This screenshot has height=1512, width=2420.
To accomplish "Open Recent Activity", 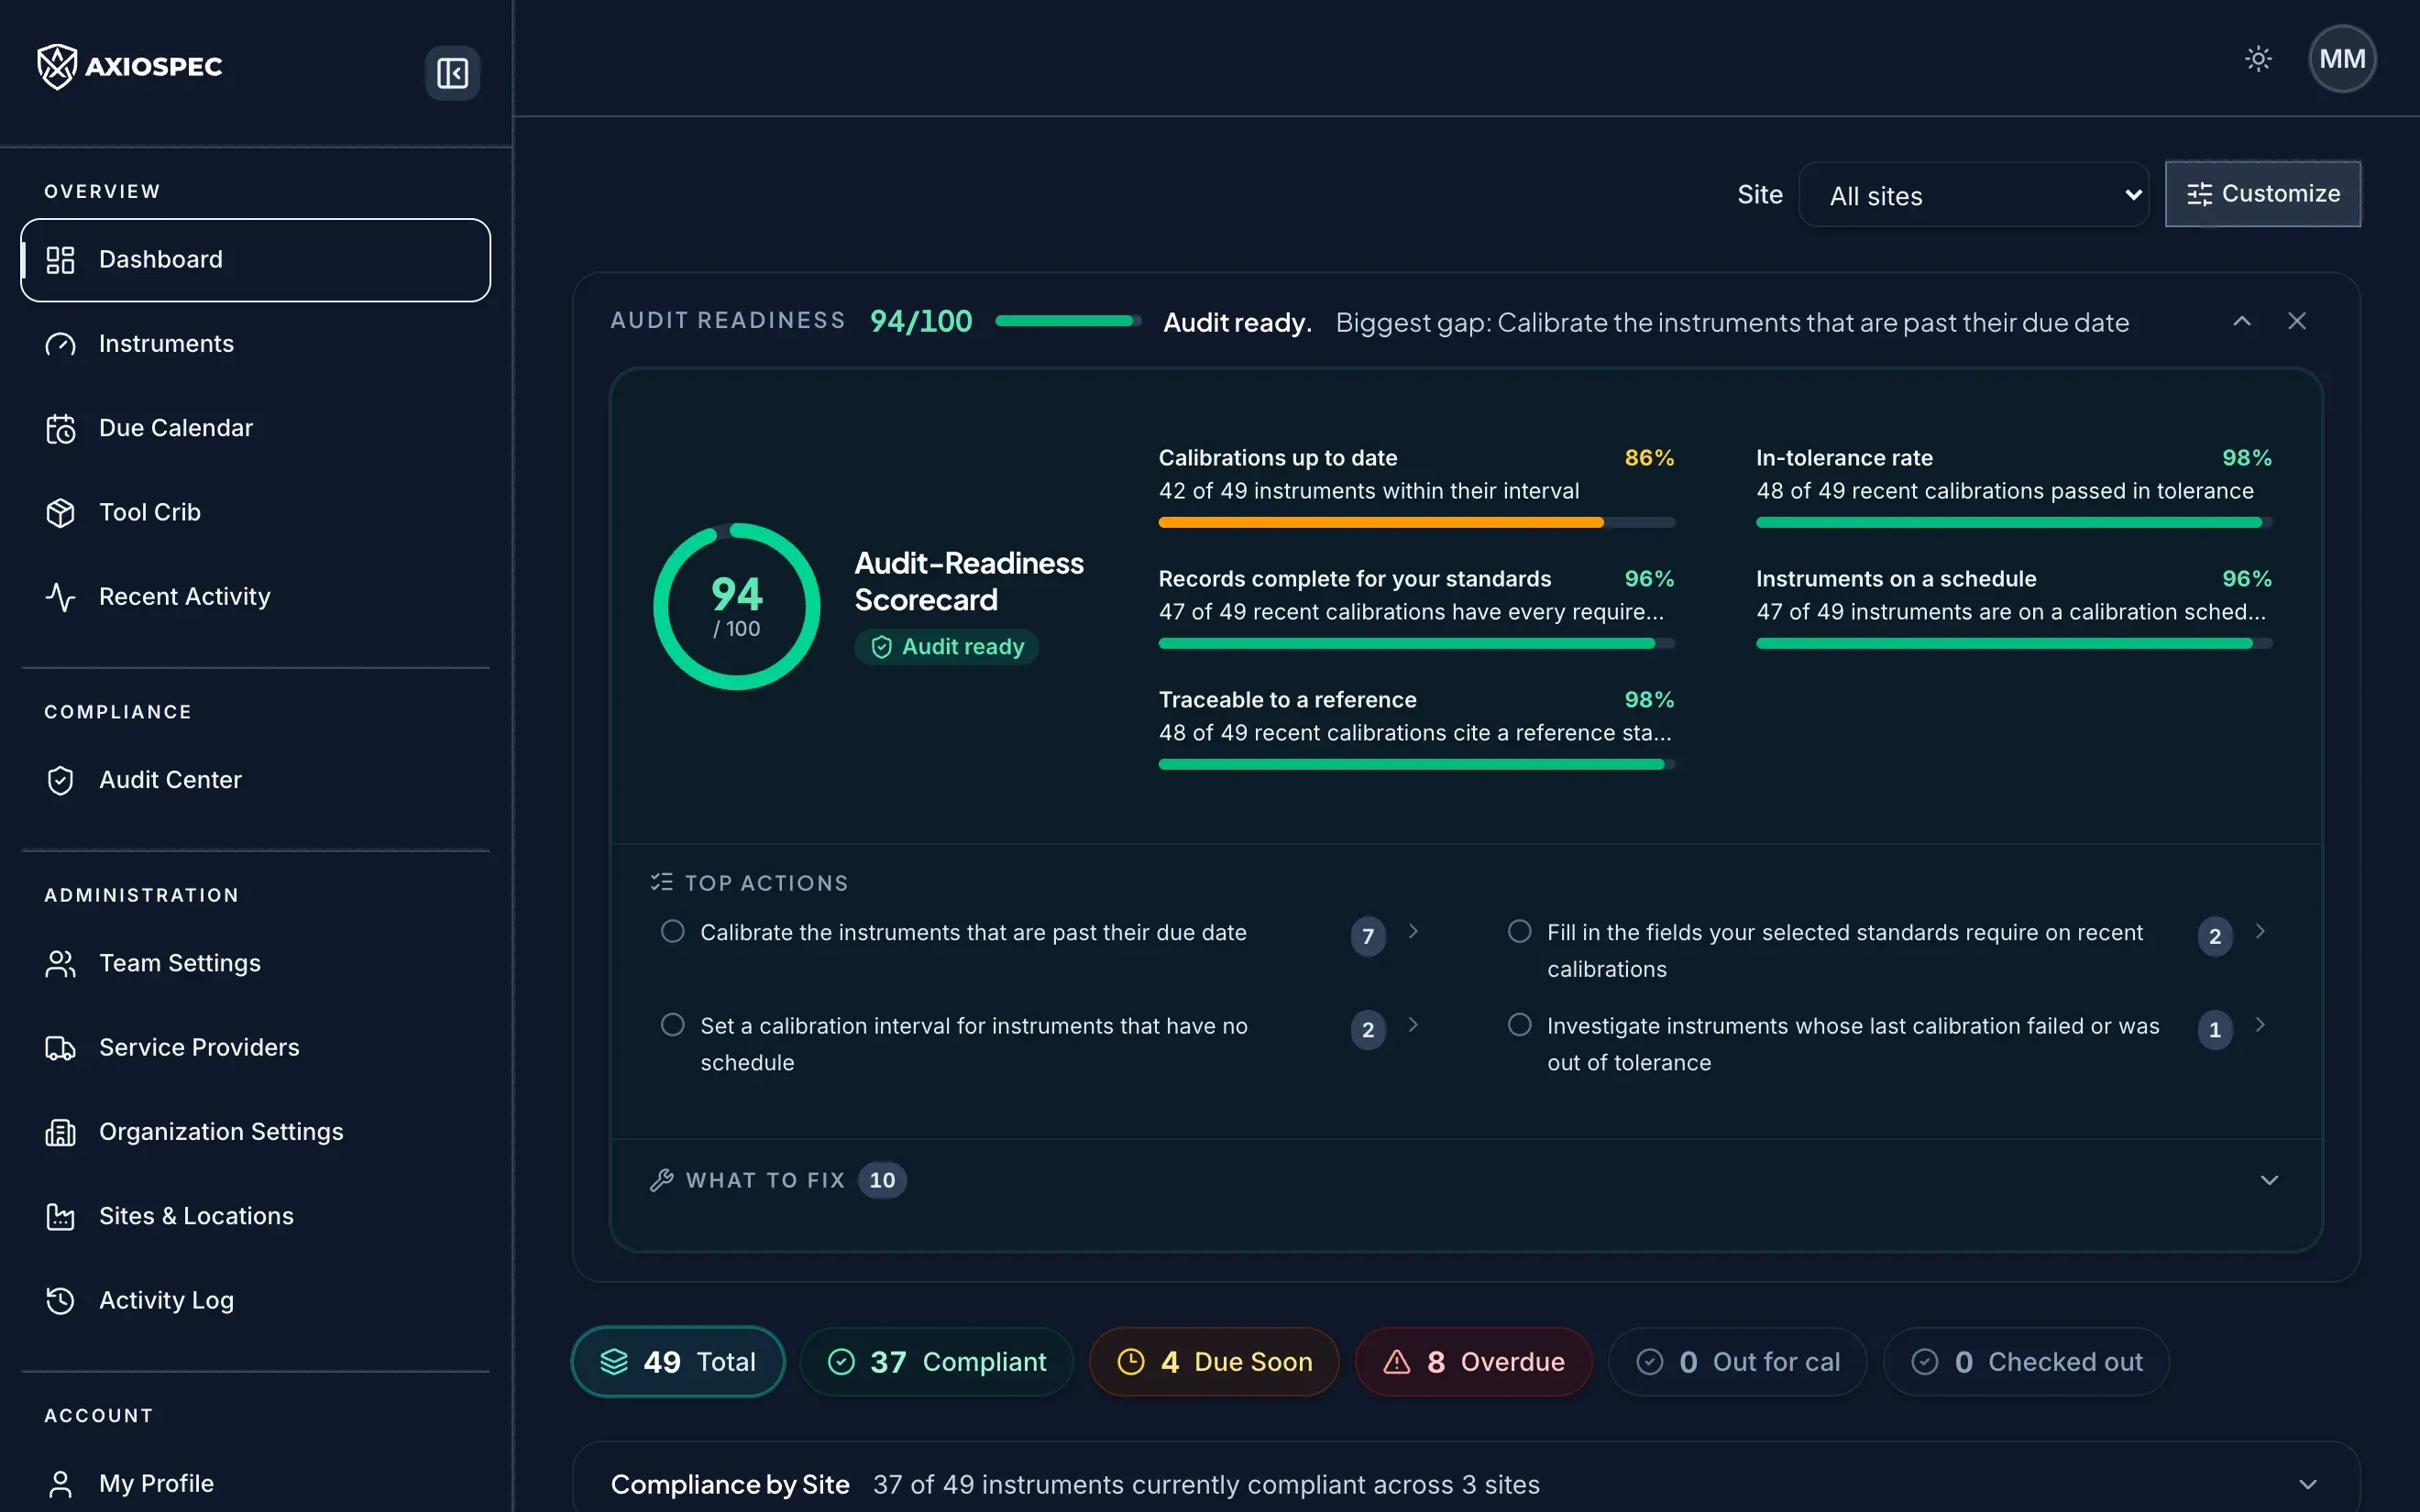I will [x=255, y=597].
